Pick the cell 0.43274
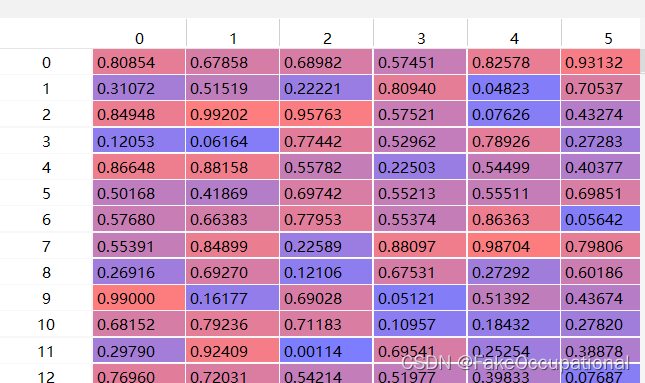Image resolution: width=645 pixels, height=383 pixels. [x=601, y=114]
